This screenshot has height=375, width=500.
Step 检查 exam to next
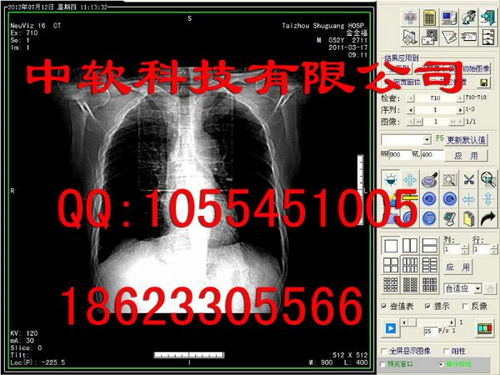460,98
